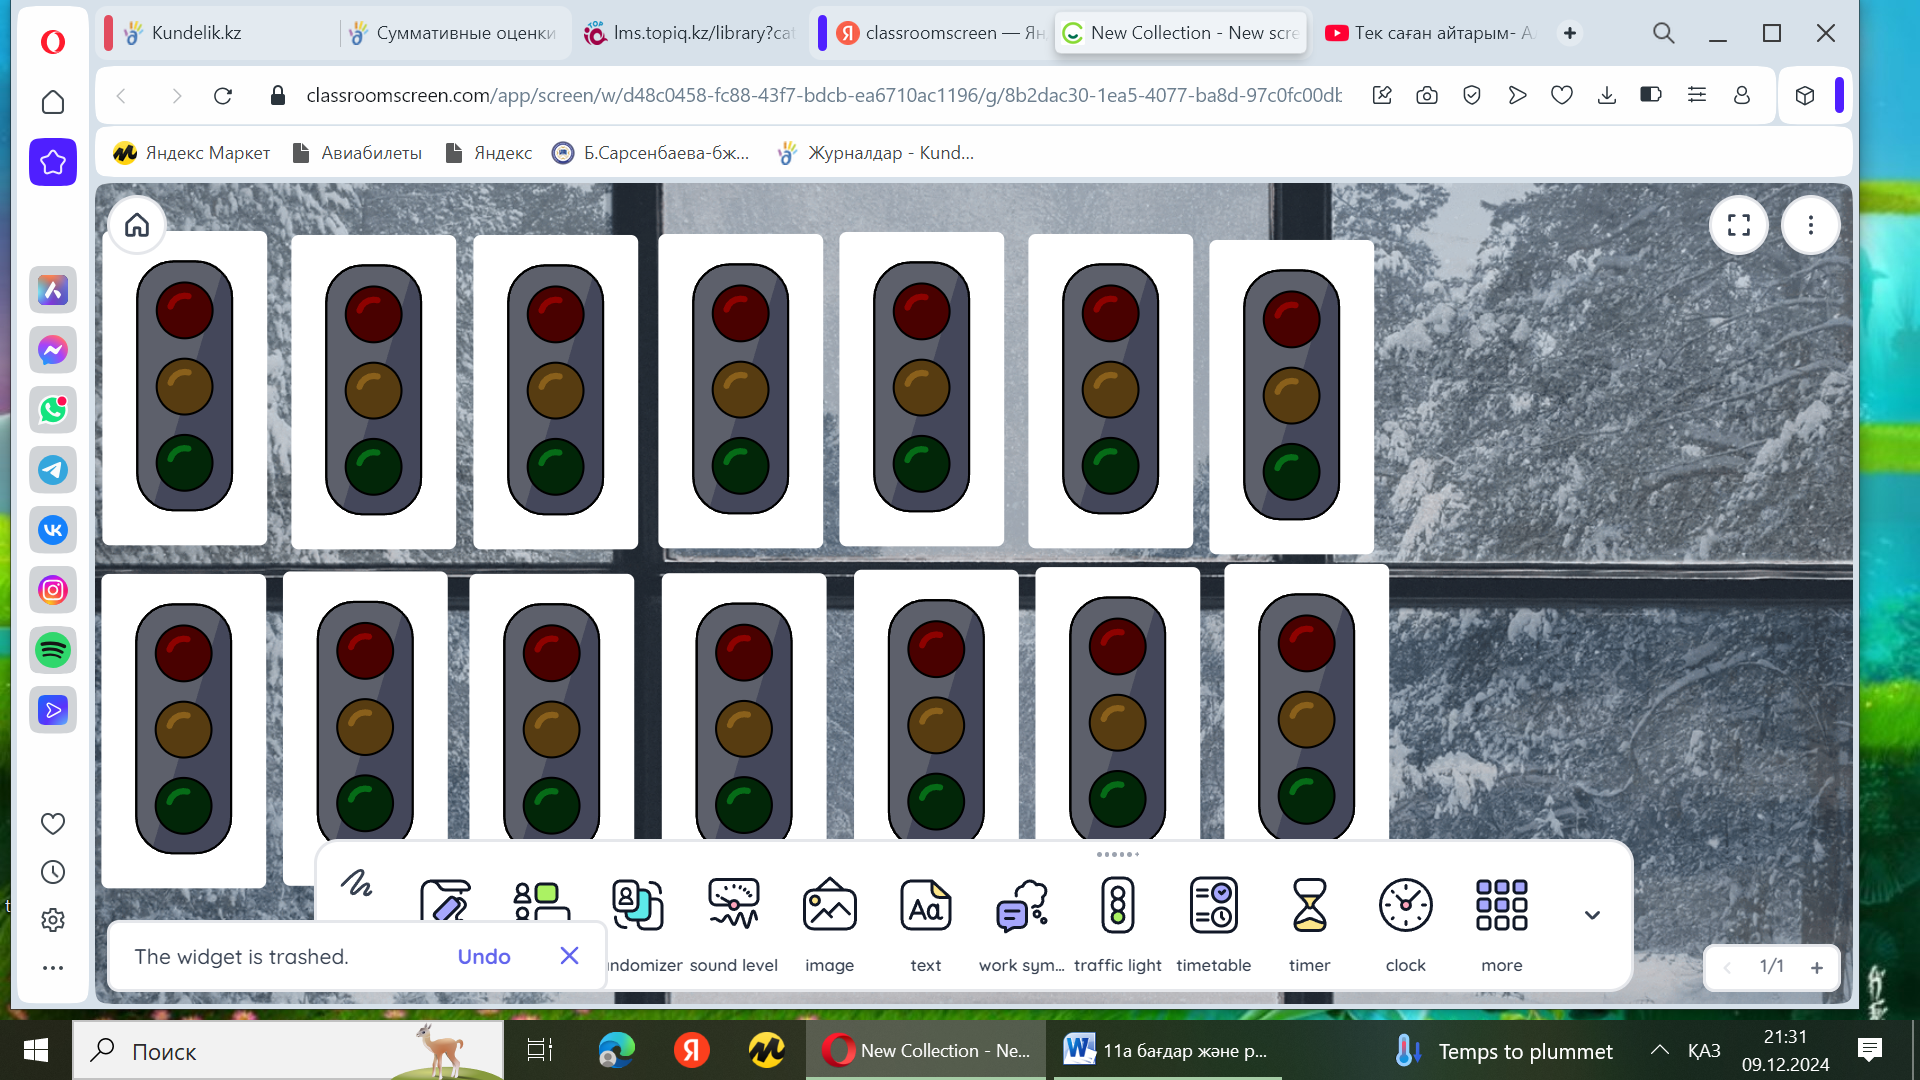
Task: Dismiss the widget trashed notification
Action: [569, 956]
